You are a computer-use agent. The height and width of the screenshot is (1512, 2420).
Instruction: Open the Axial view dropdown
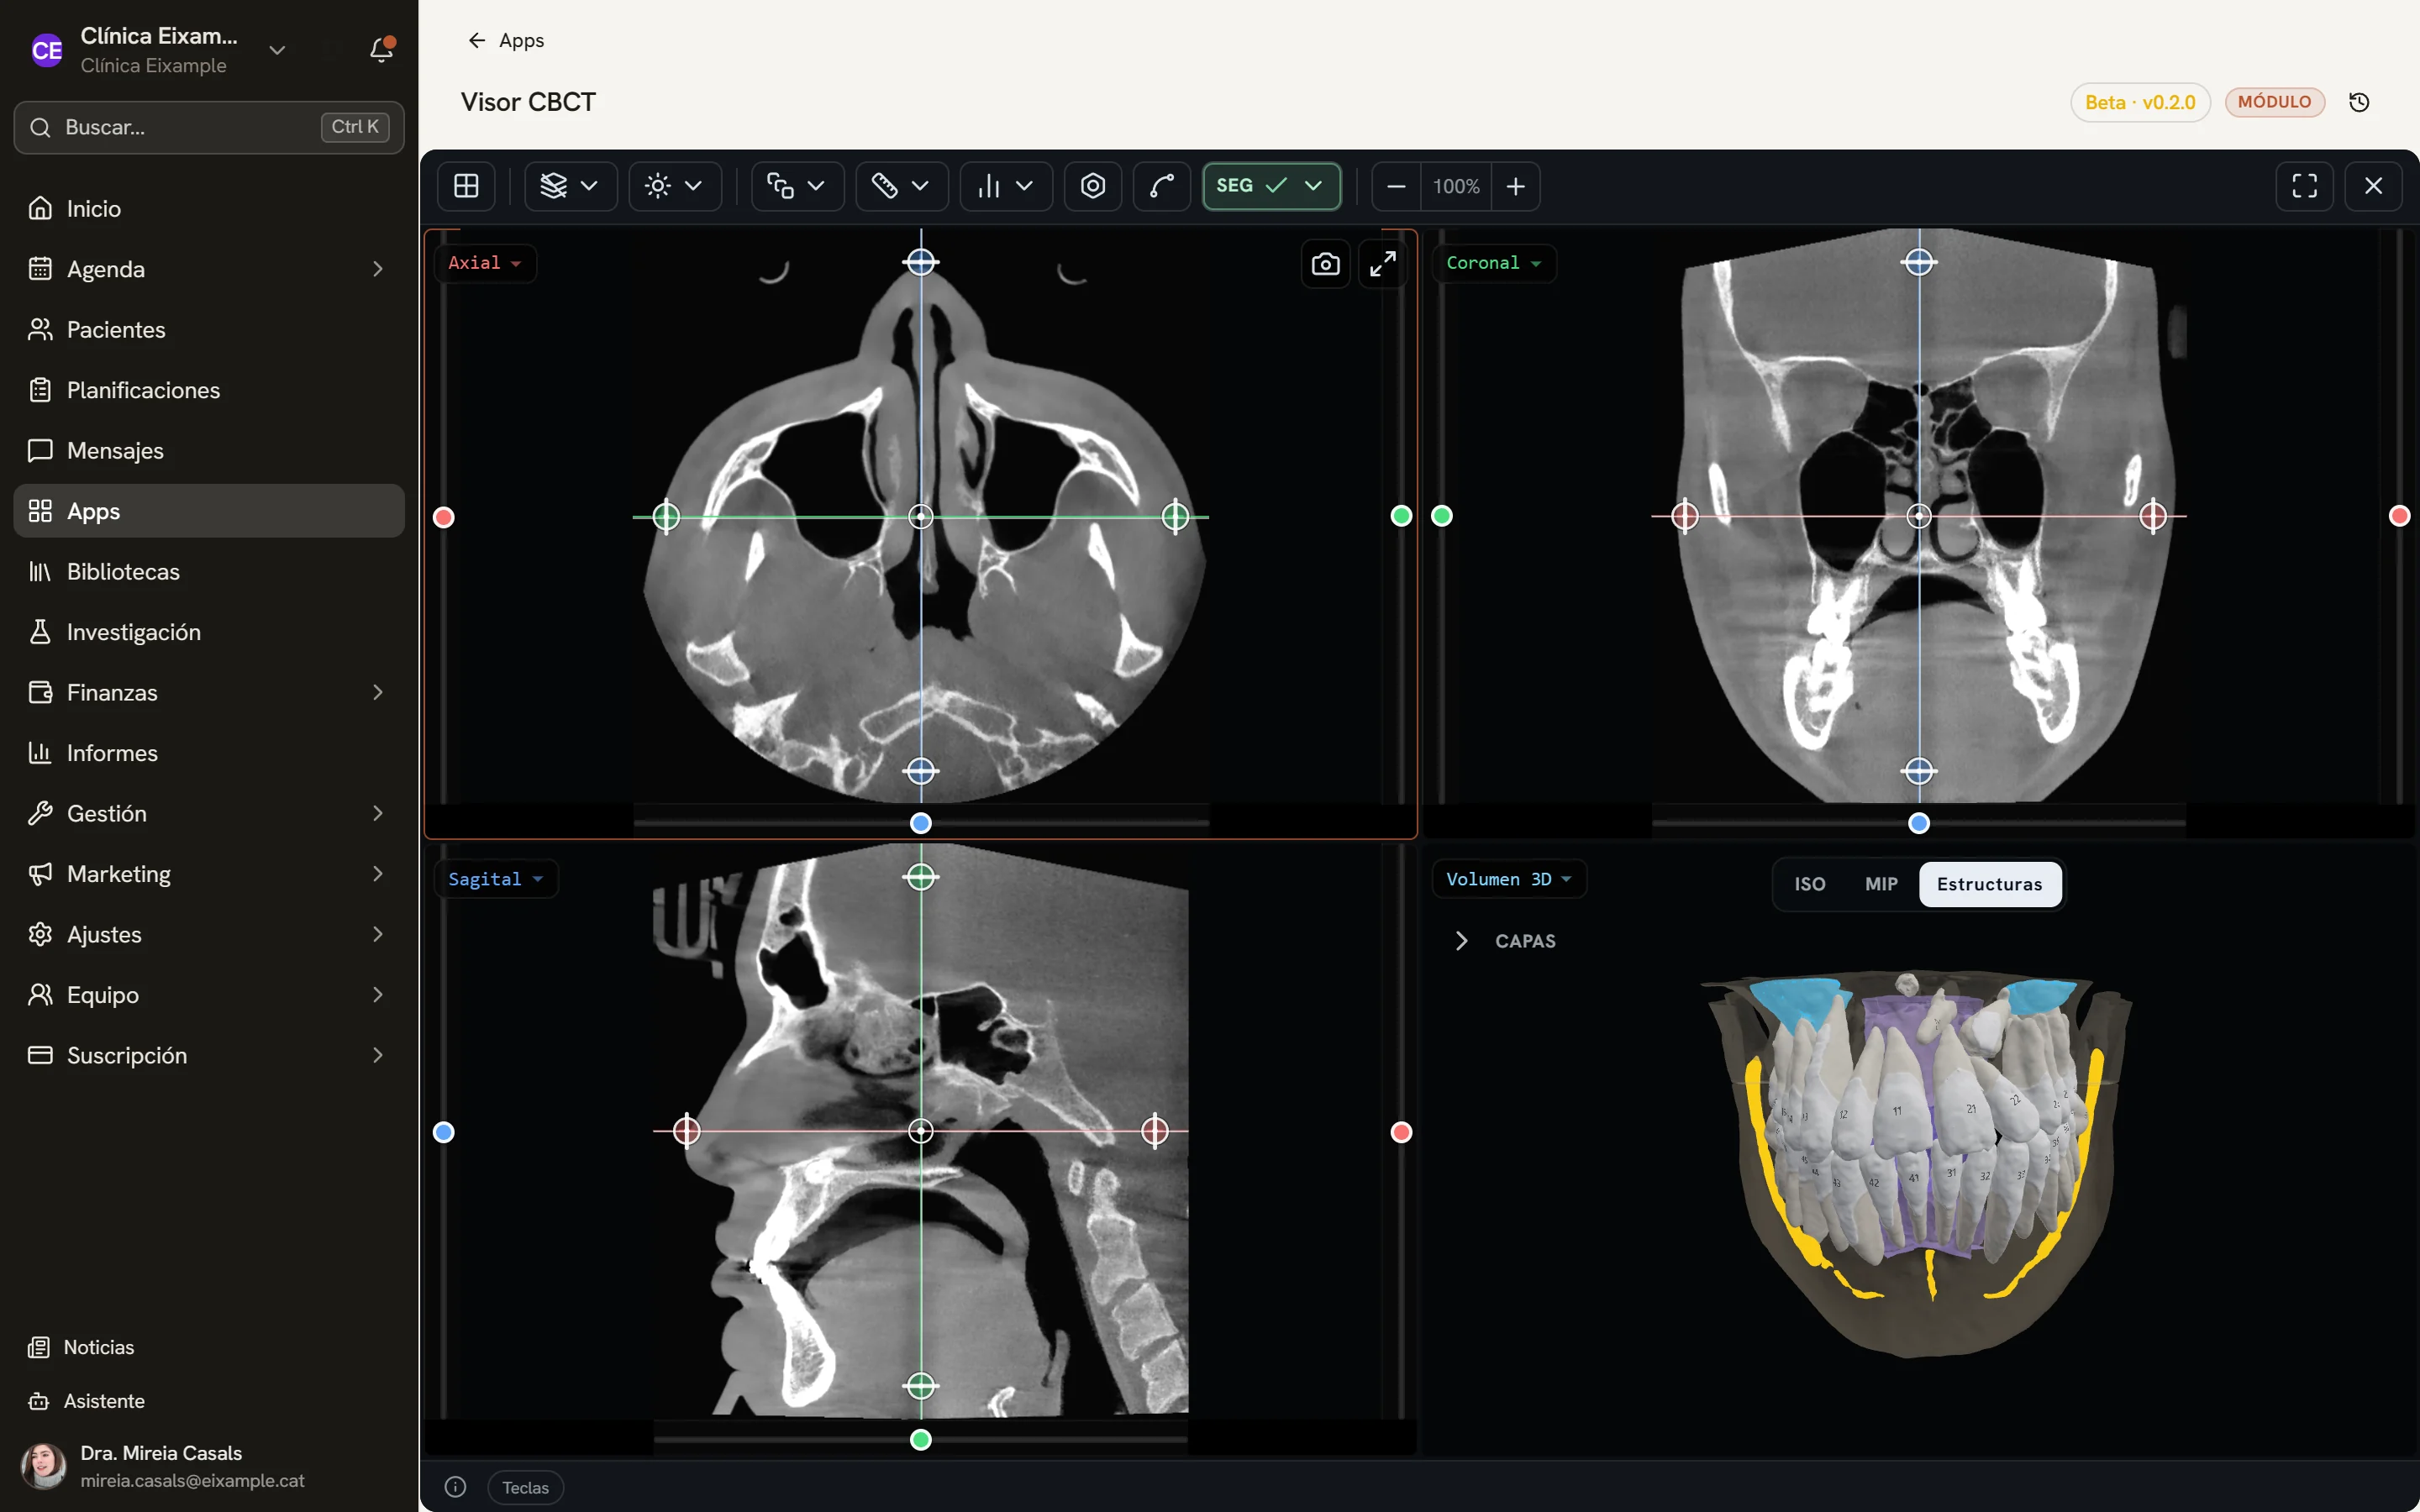pos(485,263)
